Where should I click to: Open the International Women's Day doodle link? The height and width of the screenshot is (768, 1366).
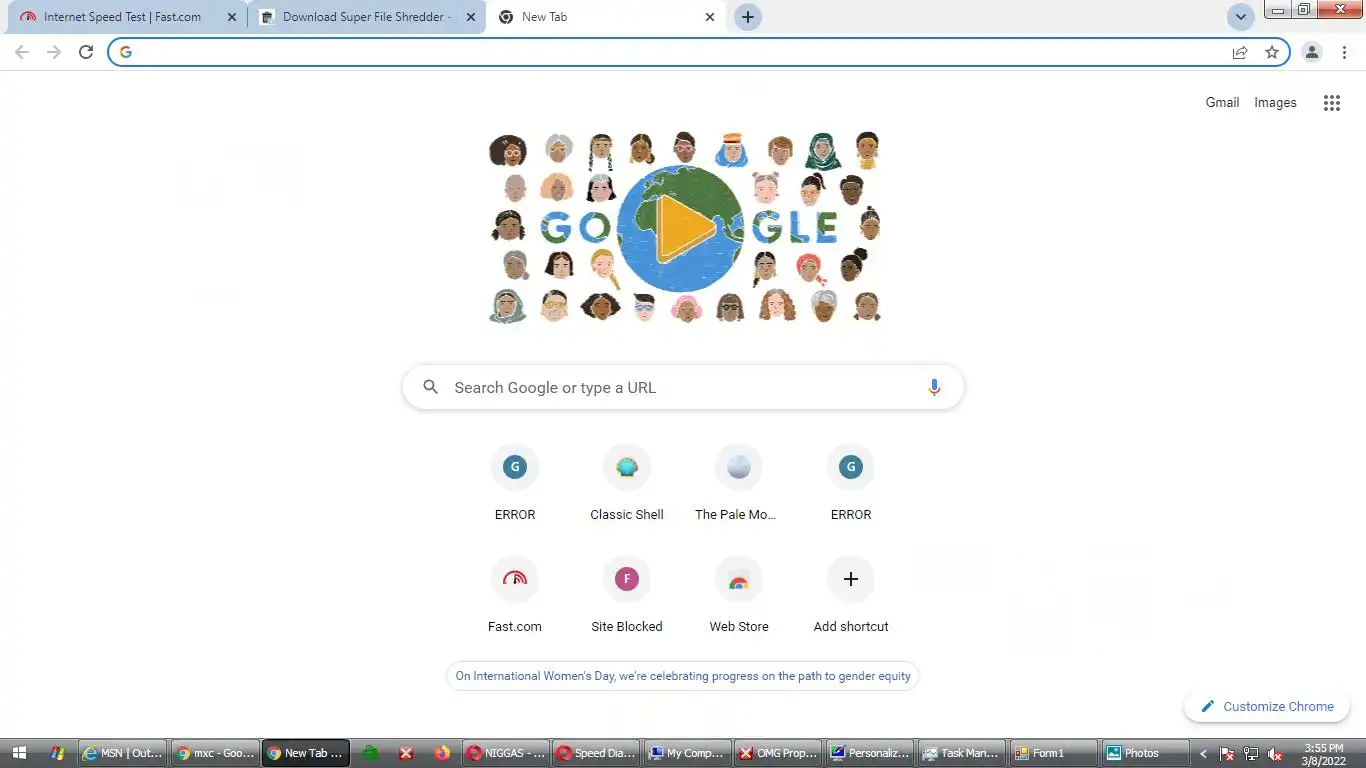pyautogui.click(x=683, y=676)
